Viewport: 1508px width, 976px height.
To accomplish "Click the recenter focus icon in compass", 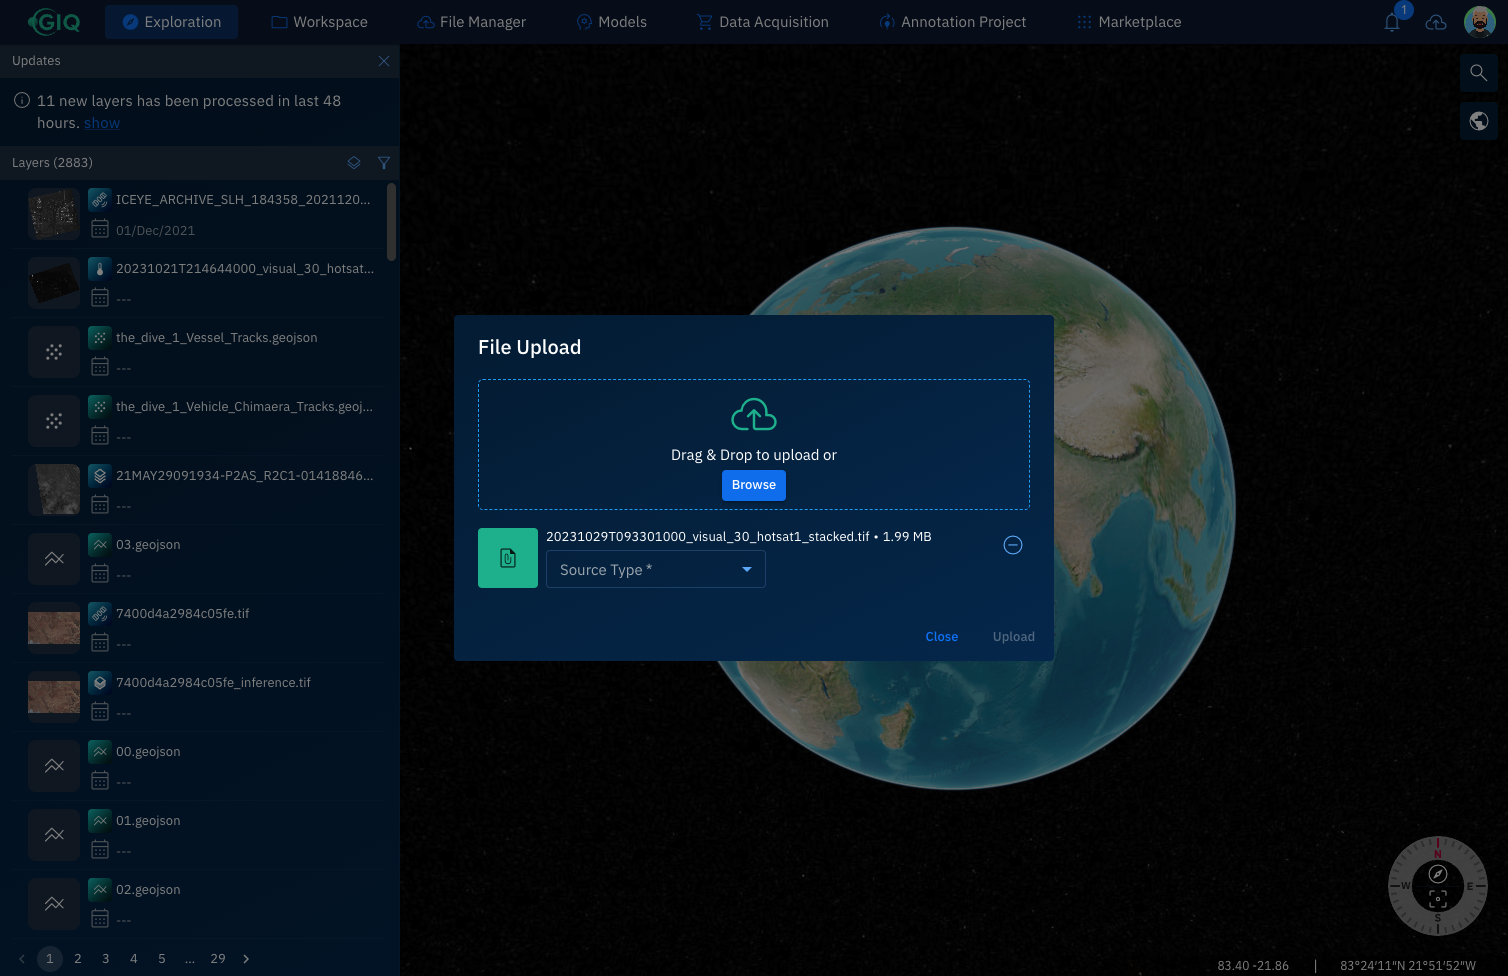I will click(x=1438, y=898).
